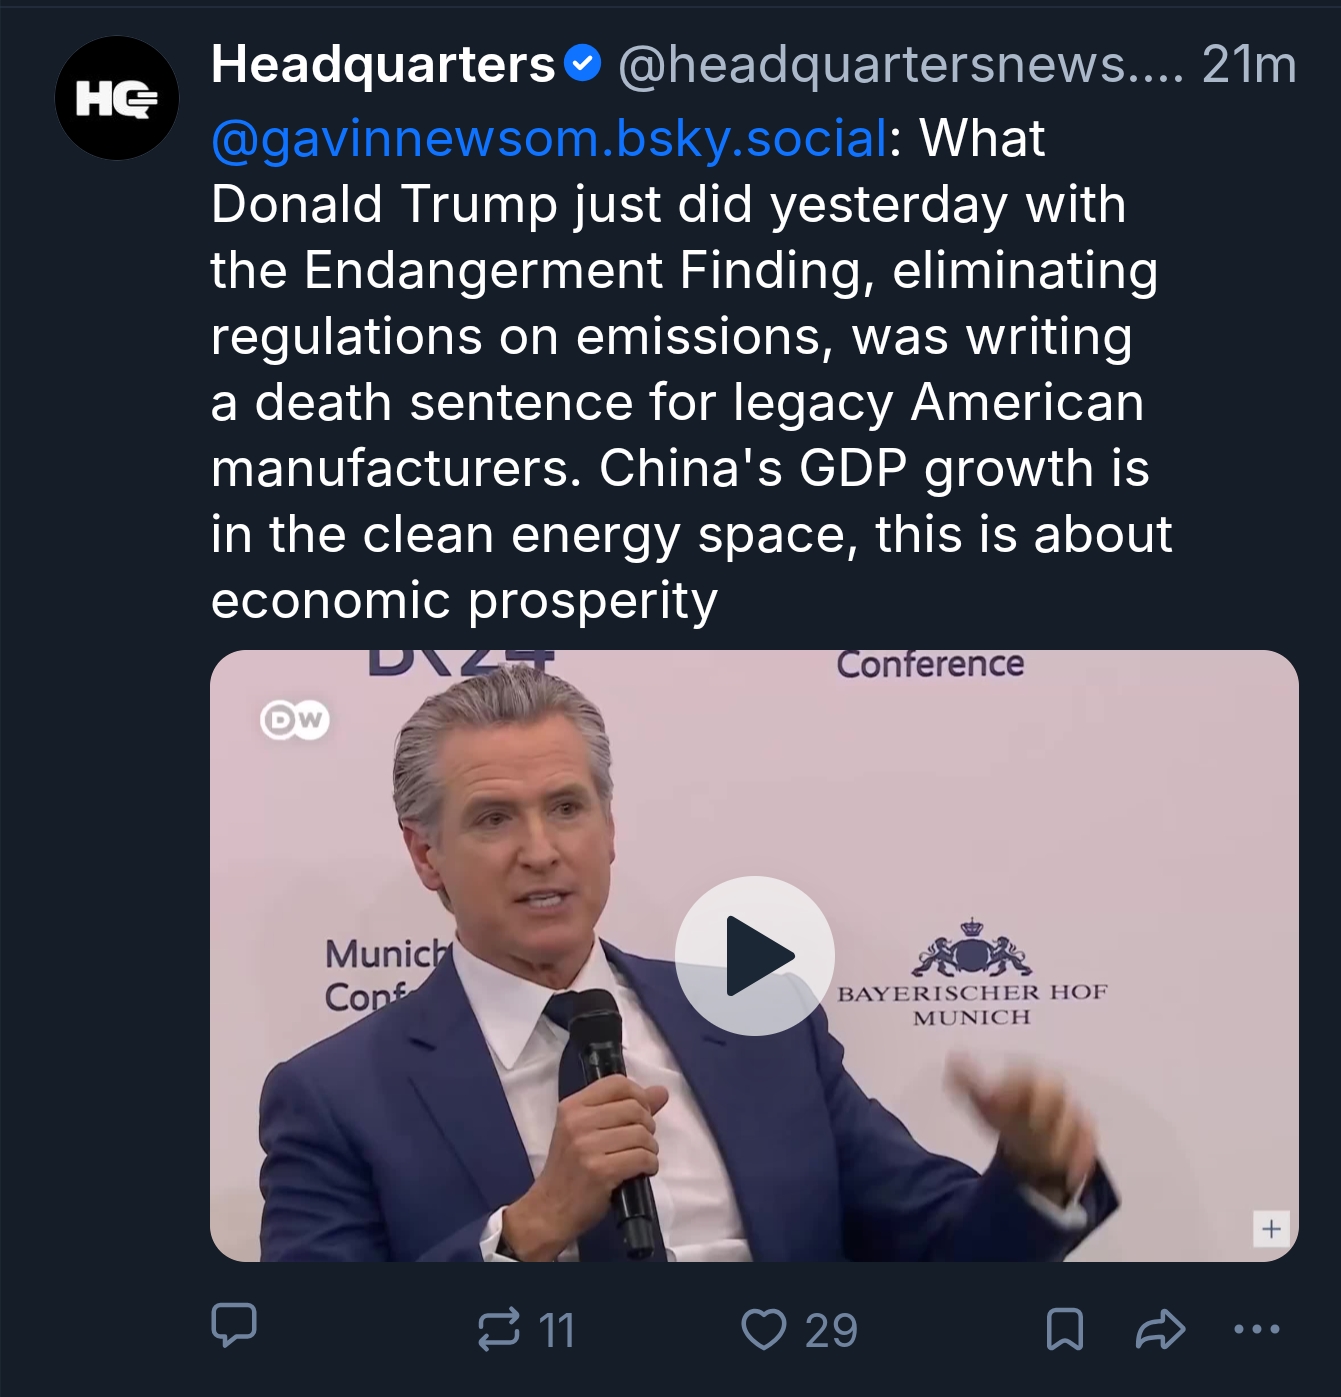Open the post via the 21m timestamp

(x=1249, y=65)
